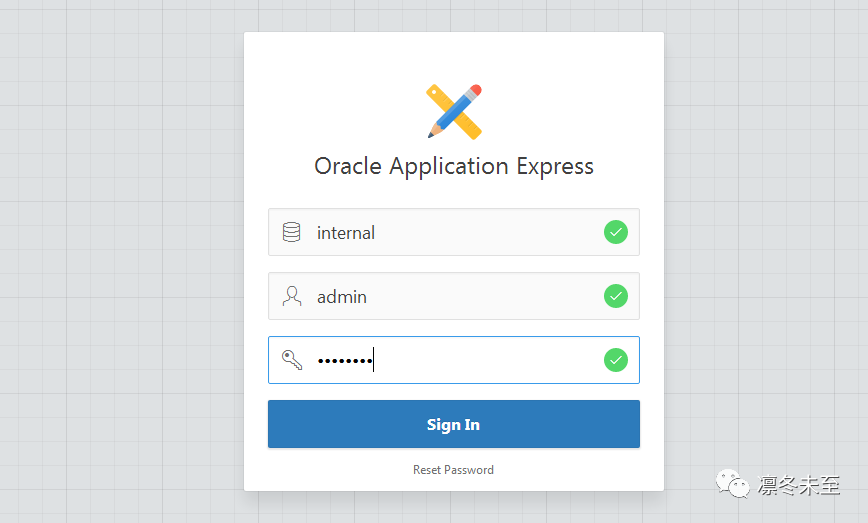Click the database icon beside internal
868x523 pixels.
(x=292, y=233)
